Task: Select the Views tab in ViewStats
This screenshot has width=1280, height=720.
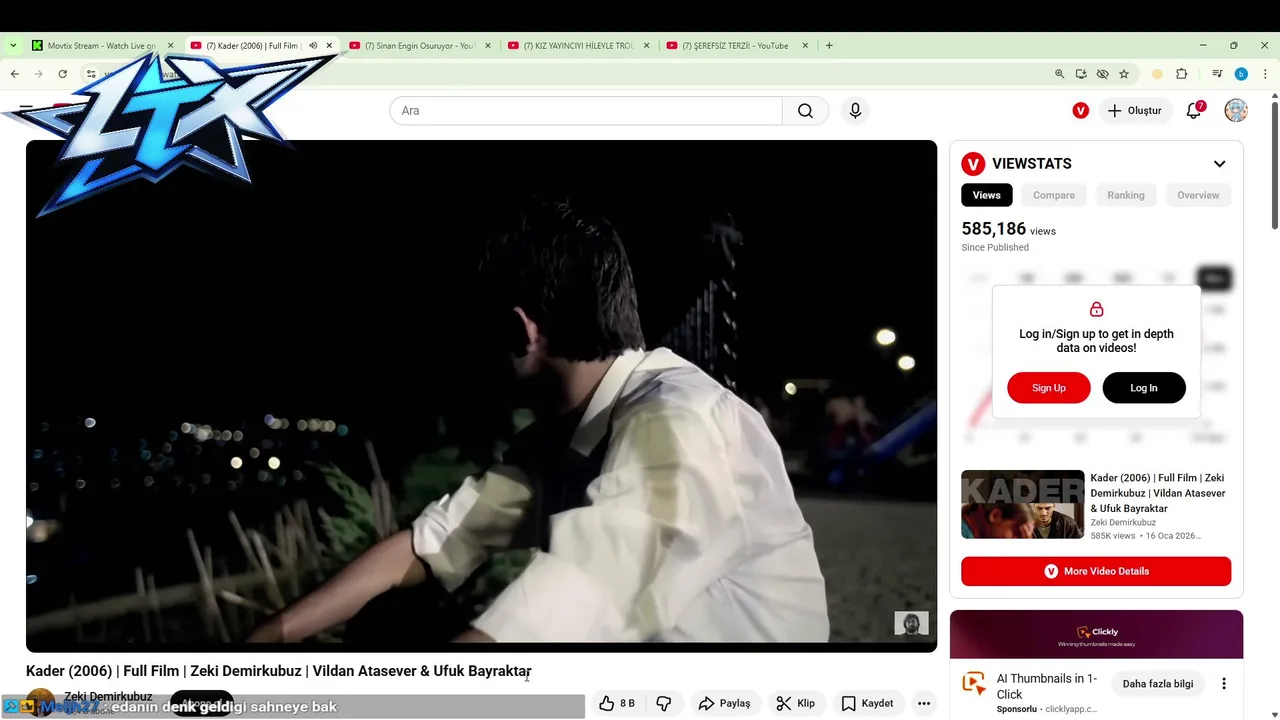Action: (x=987, y=195)
